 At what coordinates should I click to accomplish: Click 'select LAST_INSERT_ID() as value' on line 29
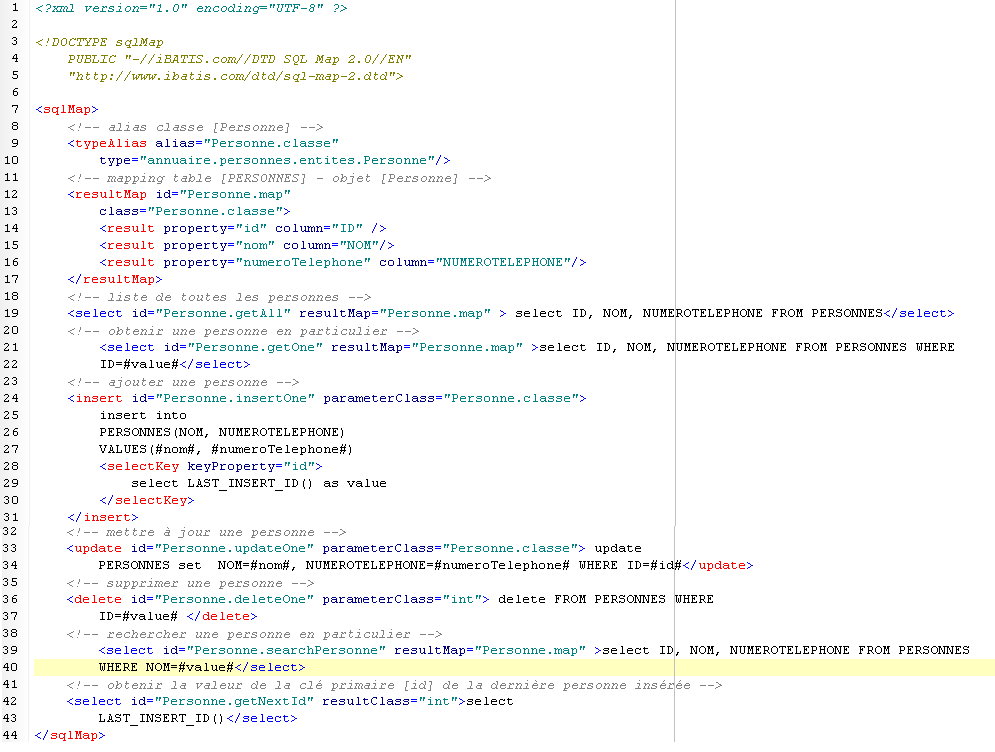tap(259, 484)
